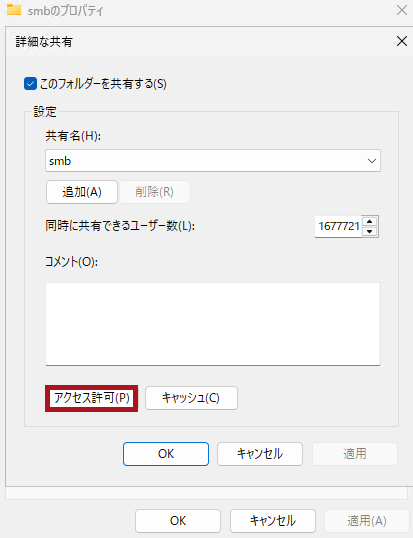
Task: Open アクセス許可(P) permissions
Action: (x=92, y=398)
